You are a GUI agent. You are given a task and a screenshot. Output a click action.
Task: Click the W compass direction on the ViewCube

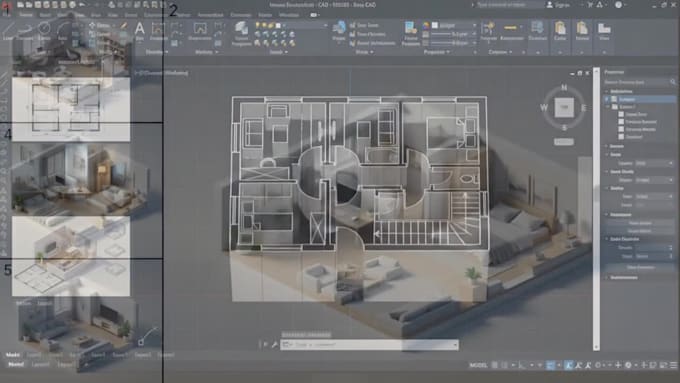(544, 108)
